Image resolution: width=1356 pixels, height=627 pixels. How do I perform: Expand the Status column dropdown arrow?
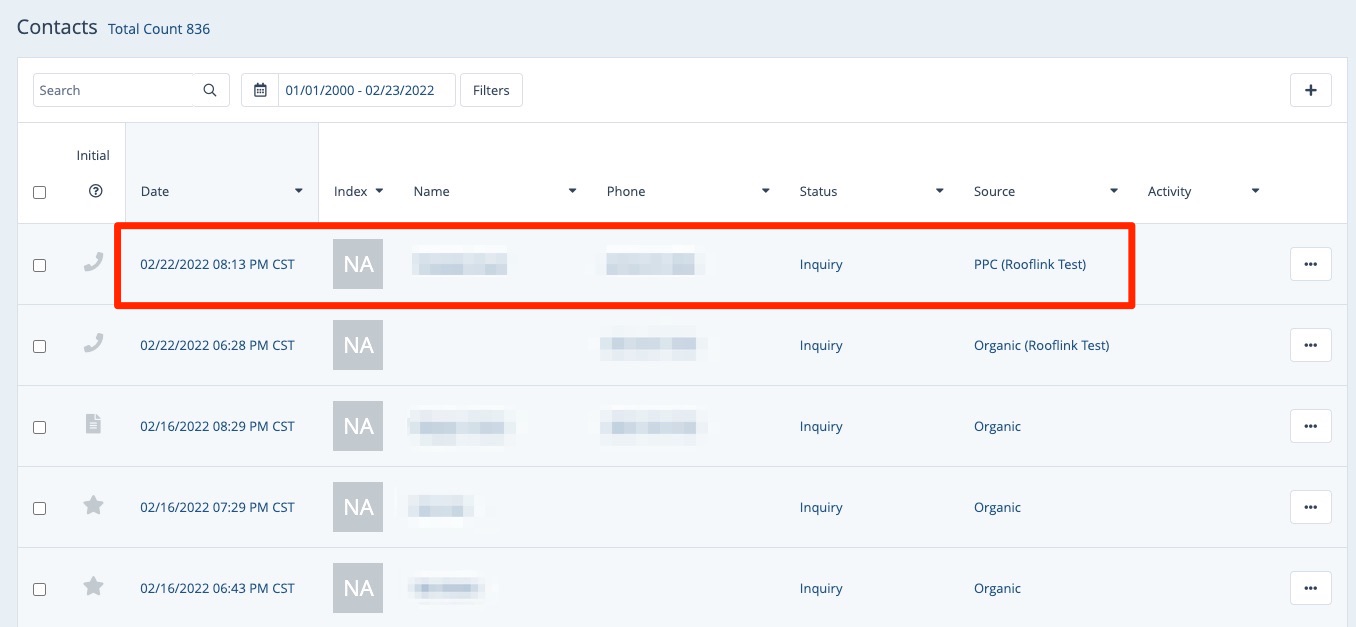939,191
